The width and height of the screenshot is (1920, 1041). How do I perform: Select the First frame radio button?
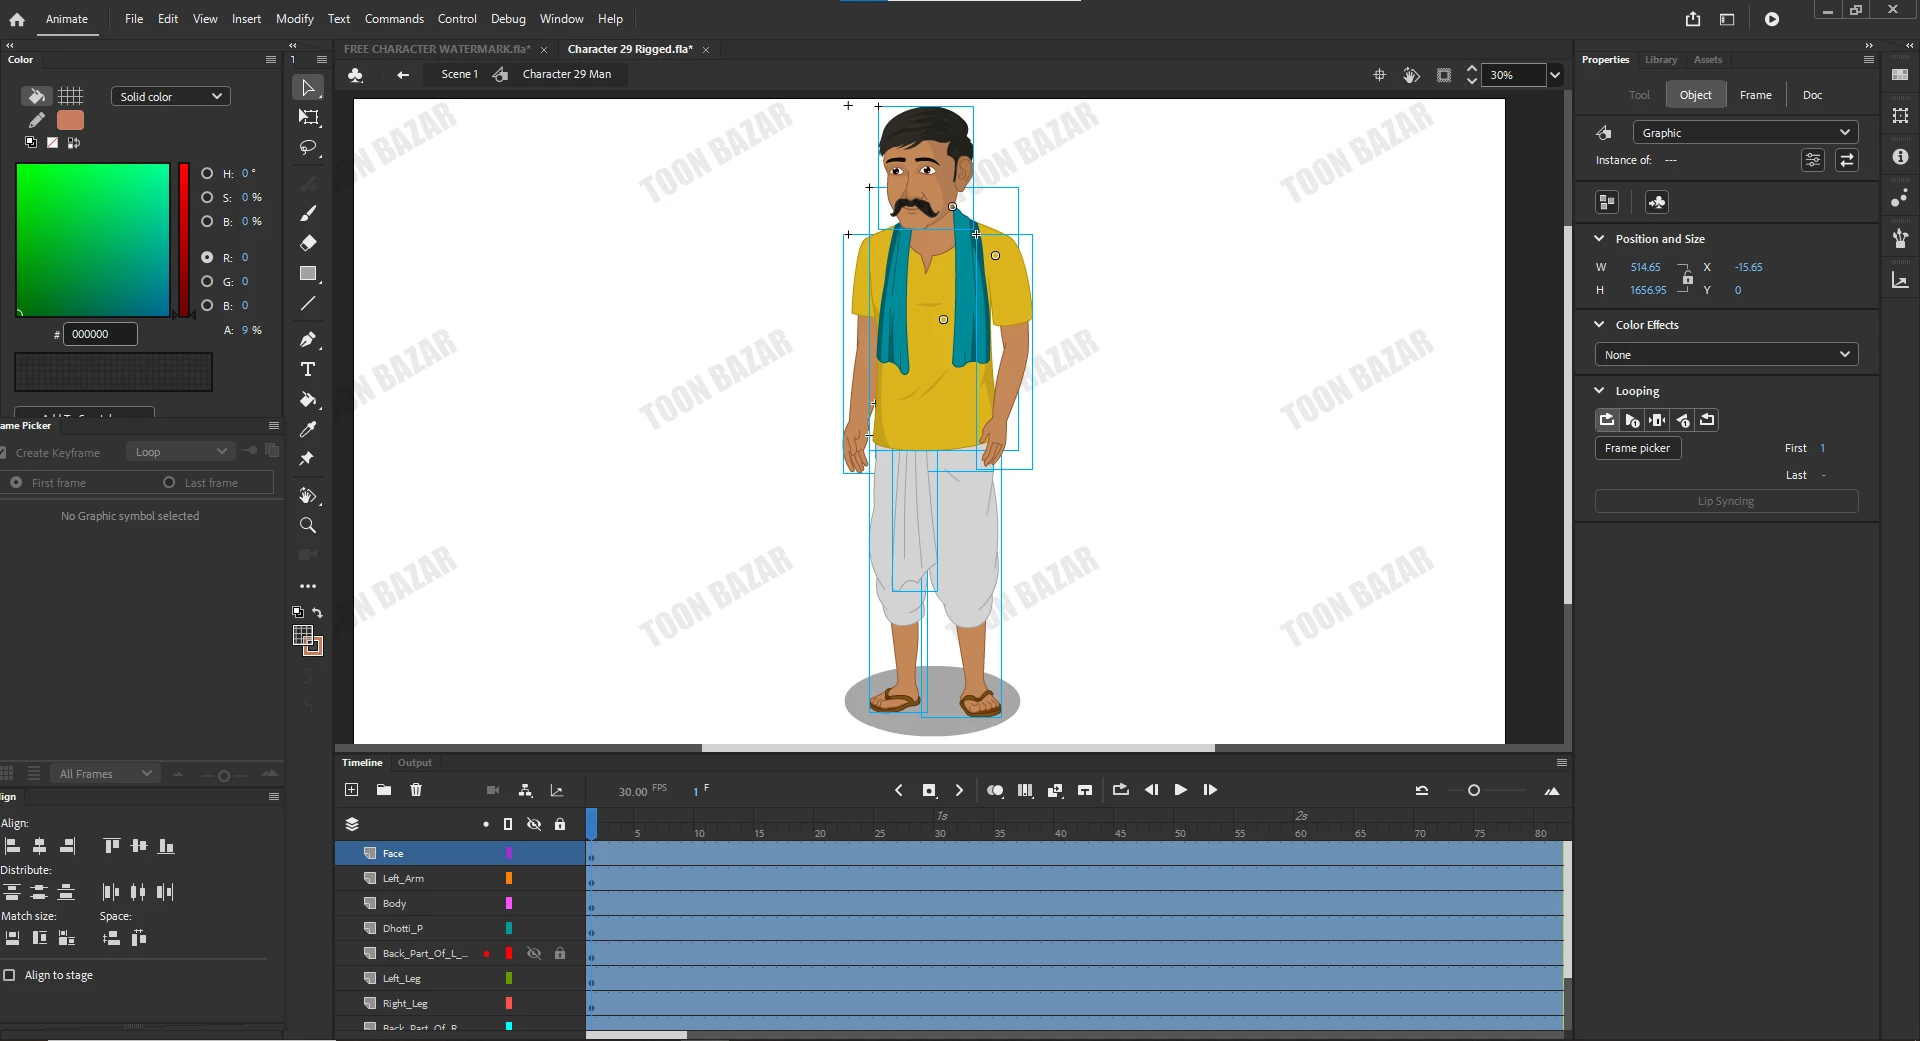pos(16,482)
